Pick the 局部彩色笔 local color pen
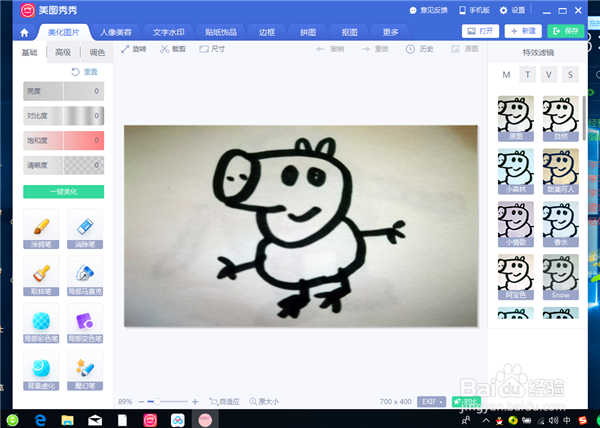600x428 pixels. pos(41,323)
